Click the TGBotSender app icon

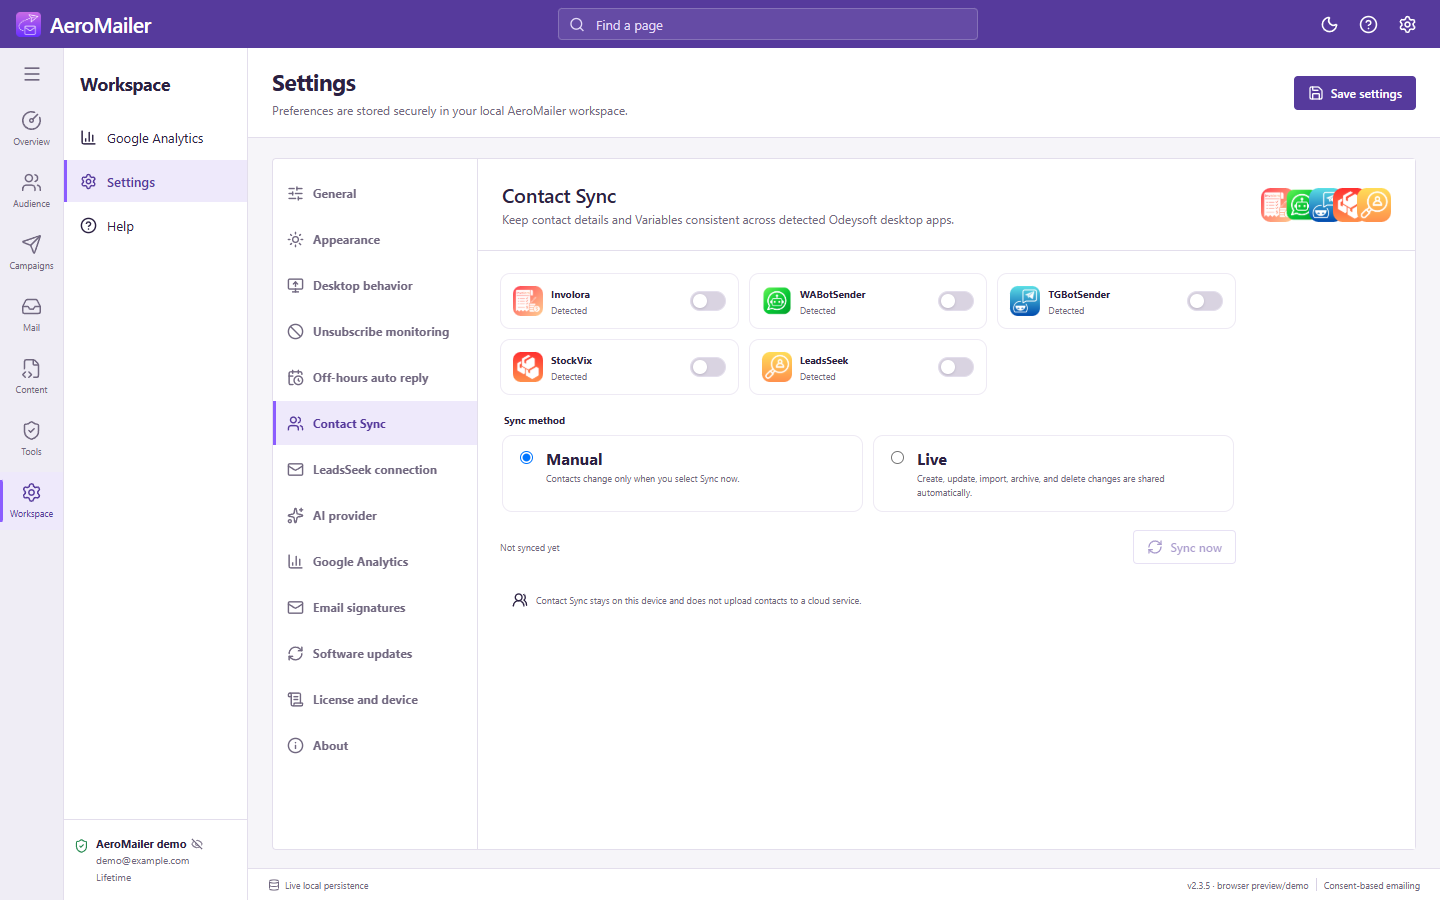1025,301
